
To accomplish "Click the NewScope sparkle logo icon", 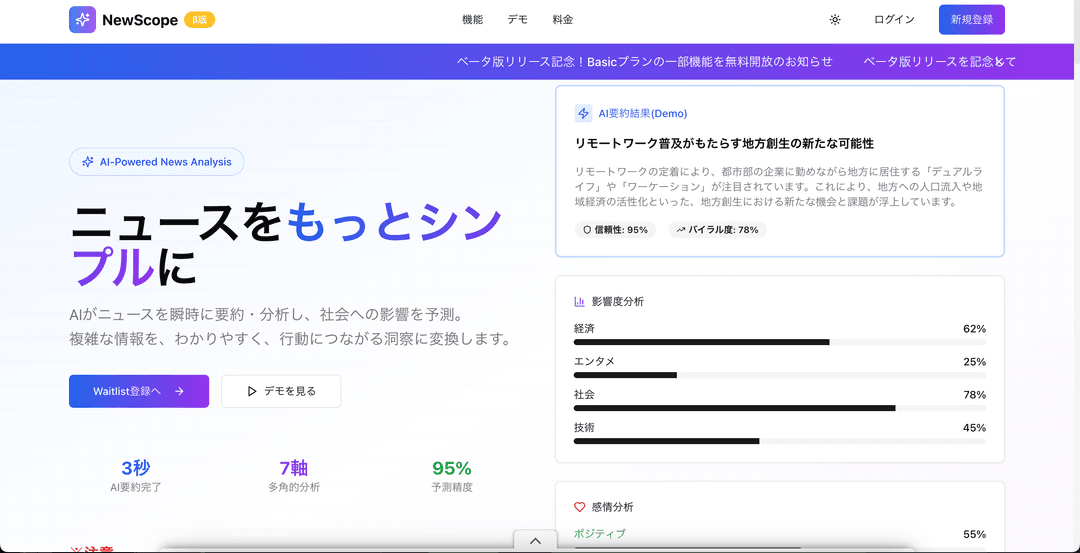I will click(x=83, y=19).
